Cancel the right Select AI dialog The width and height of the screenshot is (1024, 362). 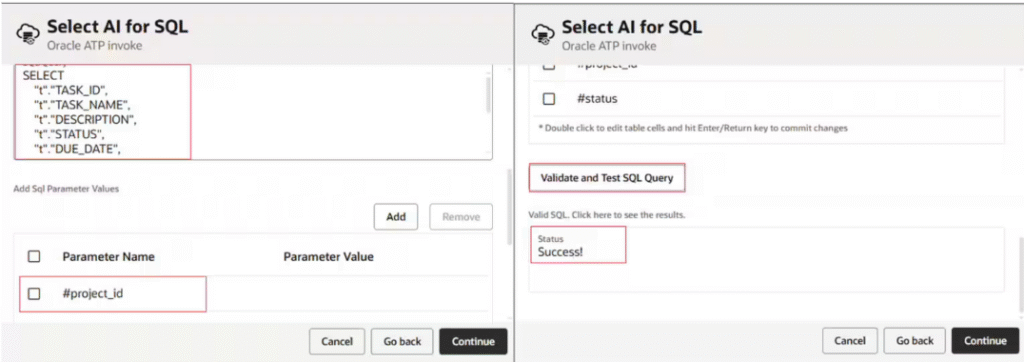[x=850, y=341]
